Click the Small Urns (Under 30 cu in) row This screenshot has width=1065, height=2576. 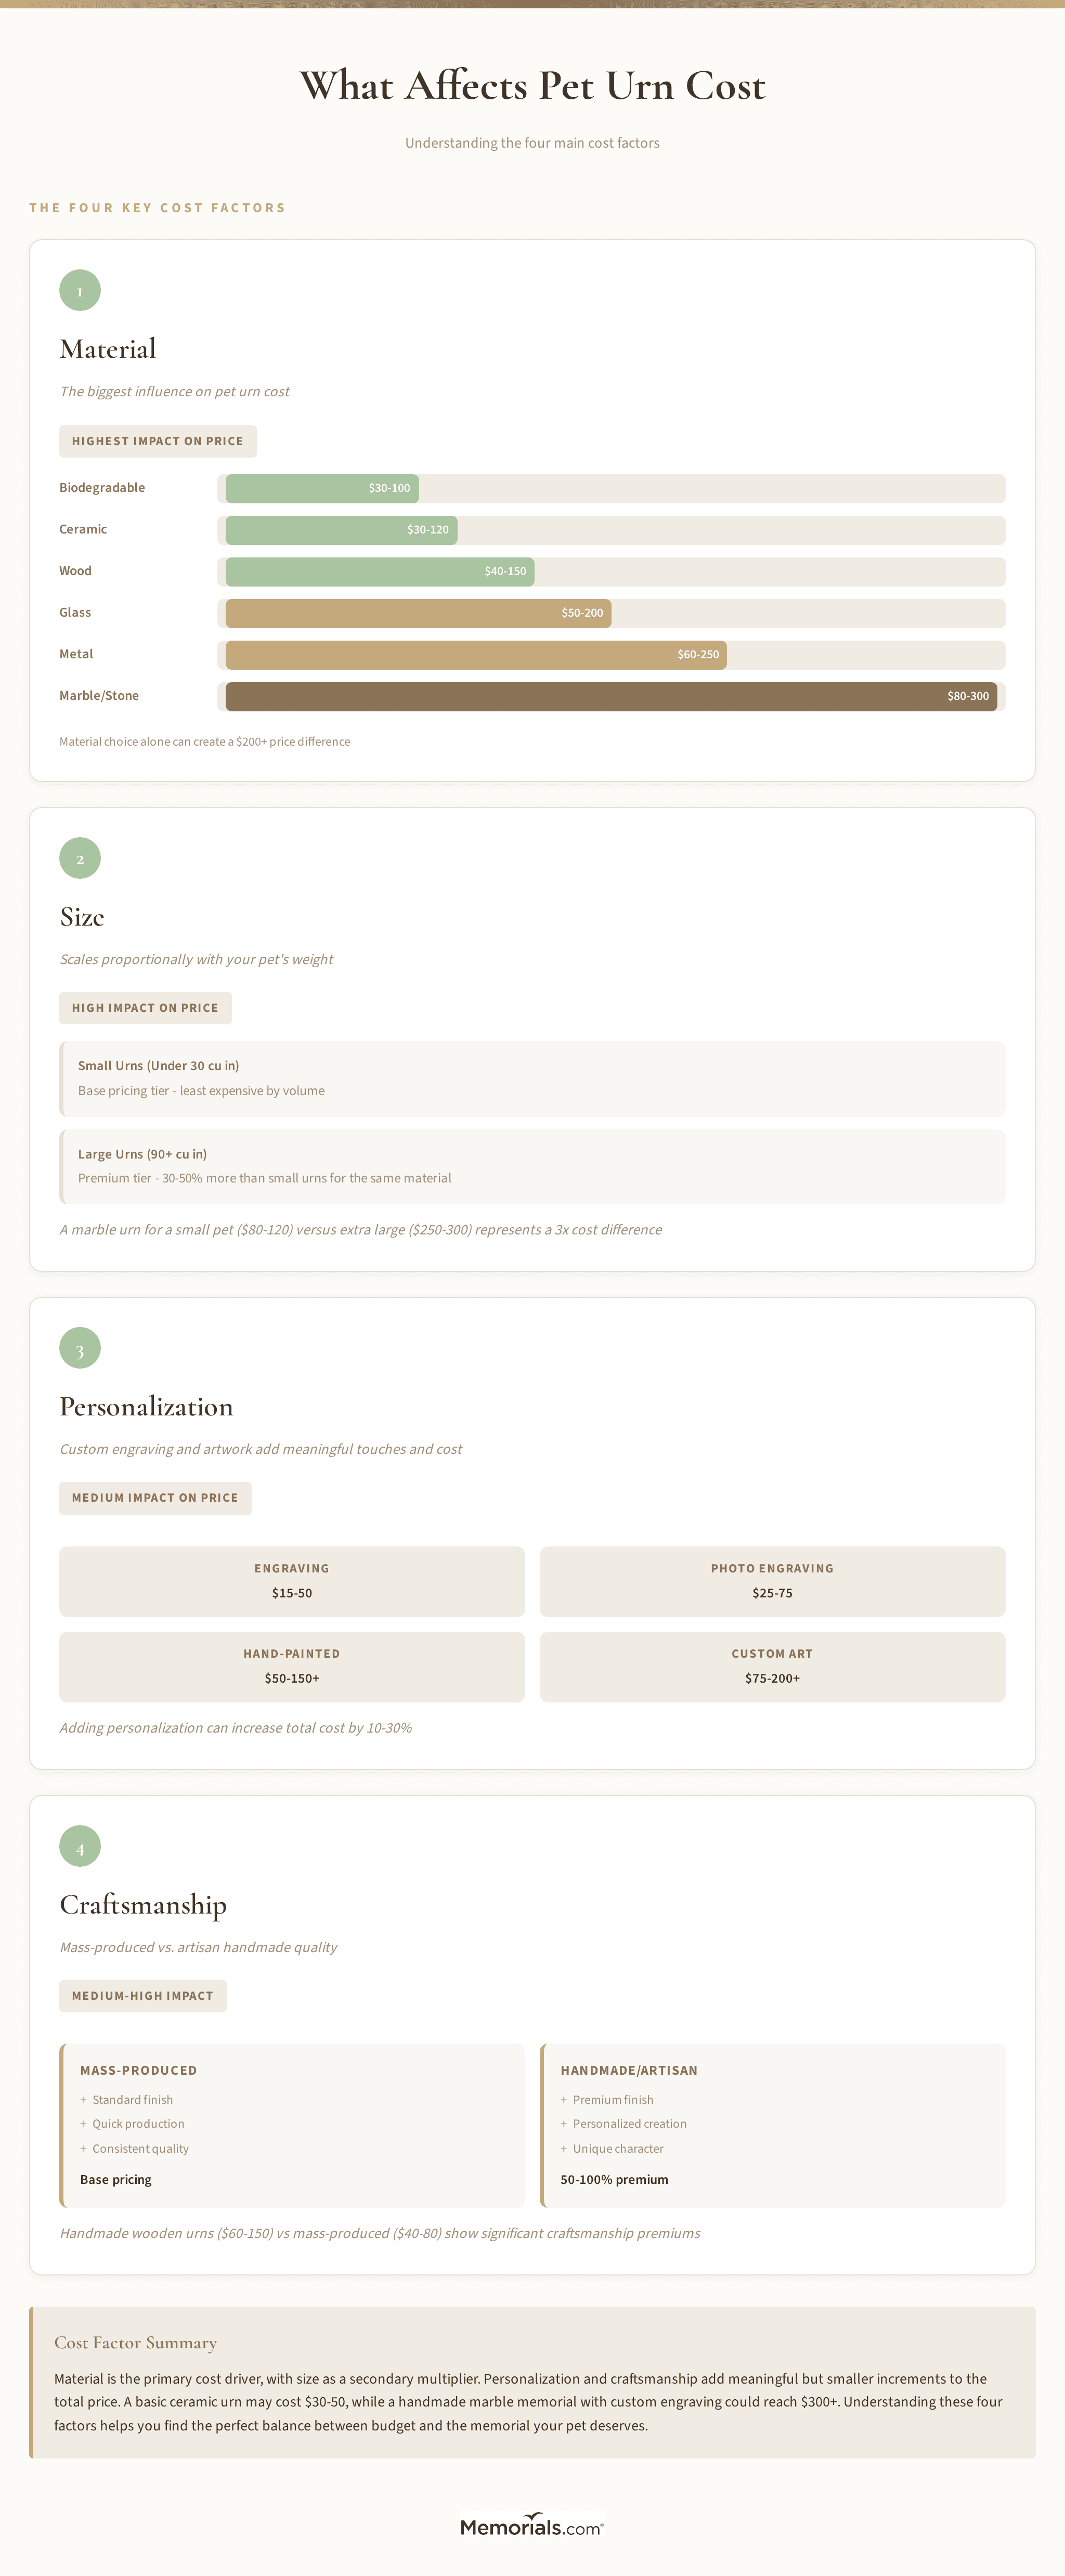(532, 1078)
